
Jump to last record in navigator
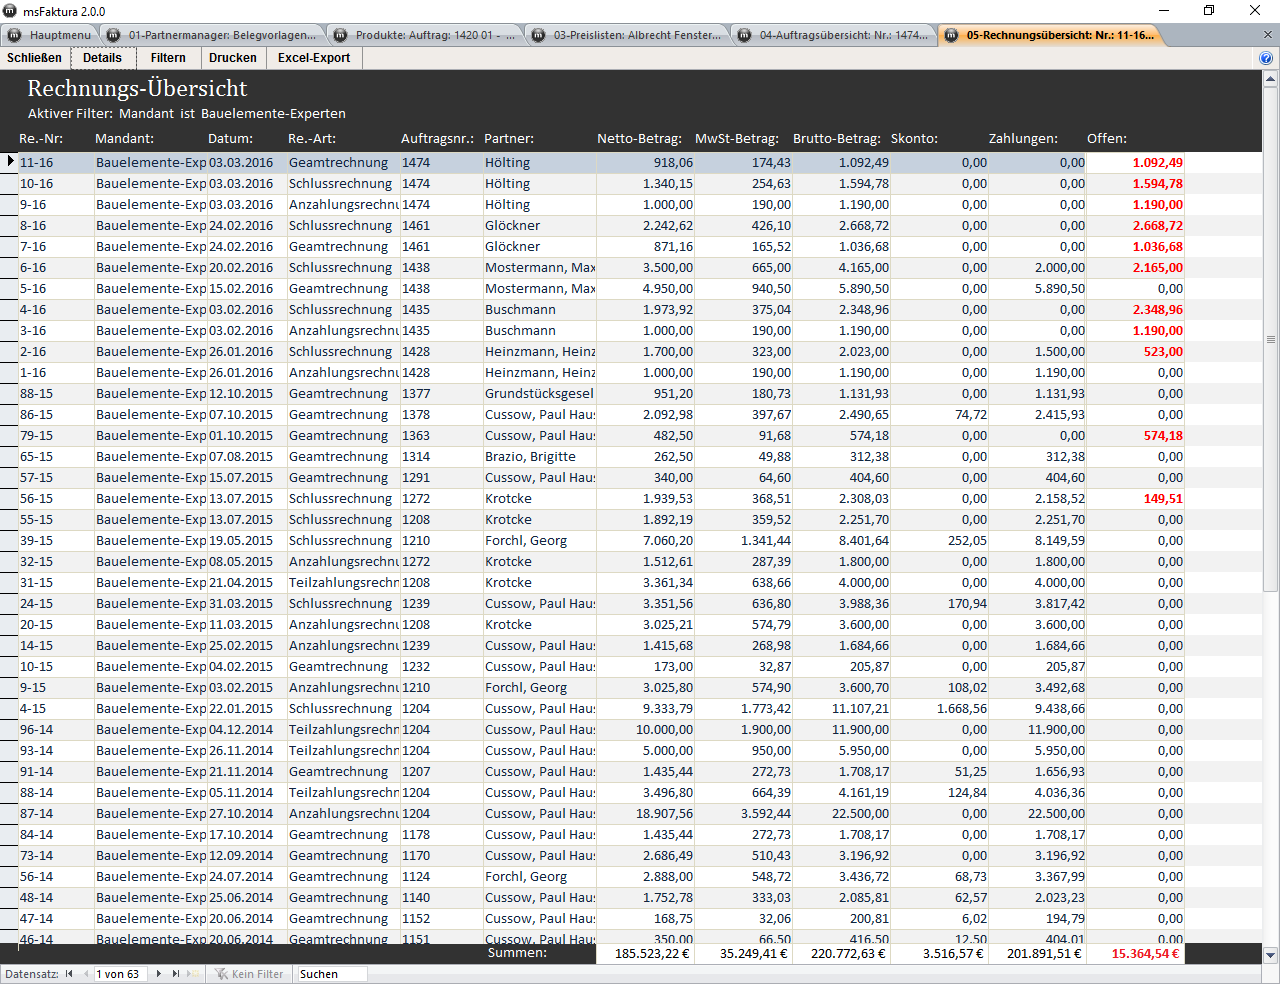click(x=176, y=974)
